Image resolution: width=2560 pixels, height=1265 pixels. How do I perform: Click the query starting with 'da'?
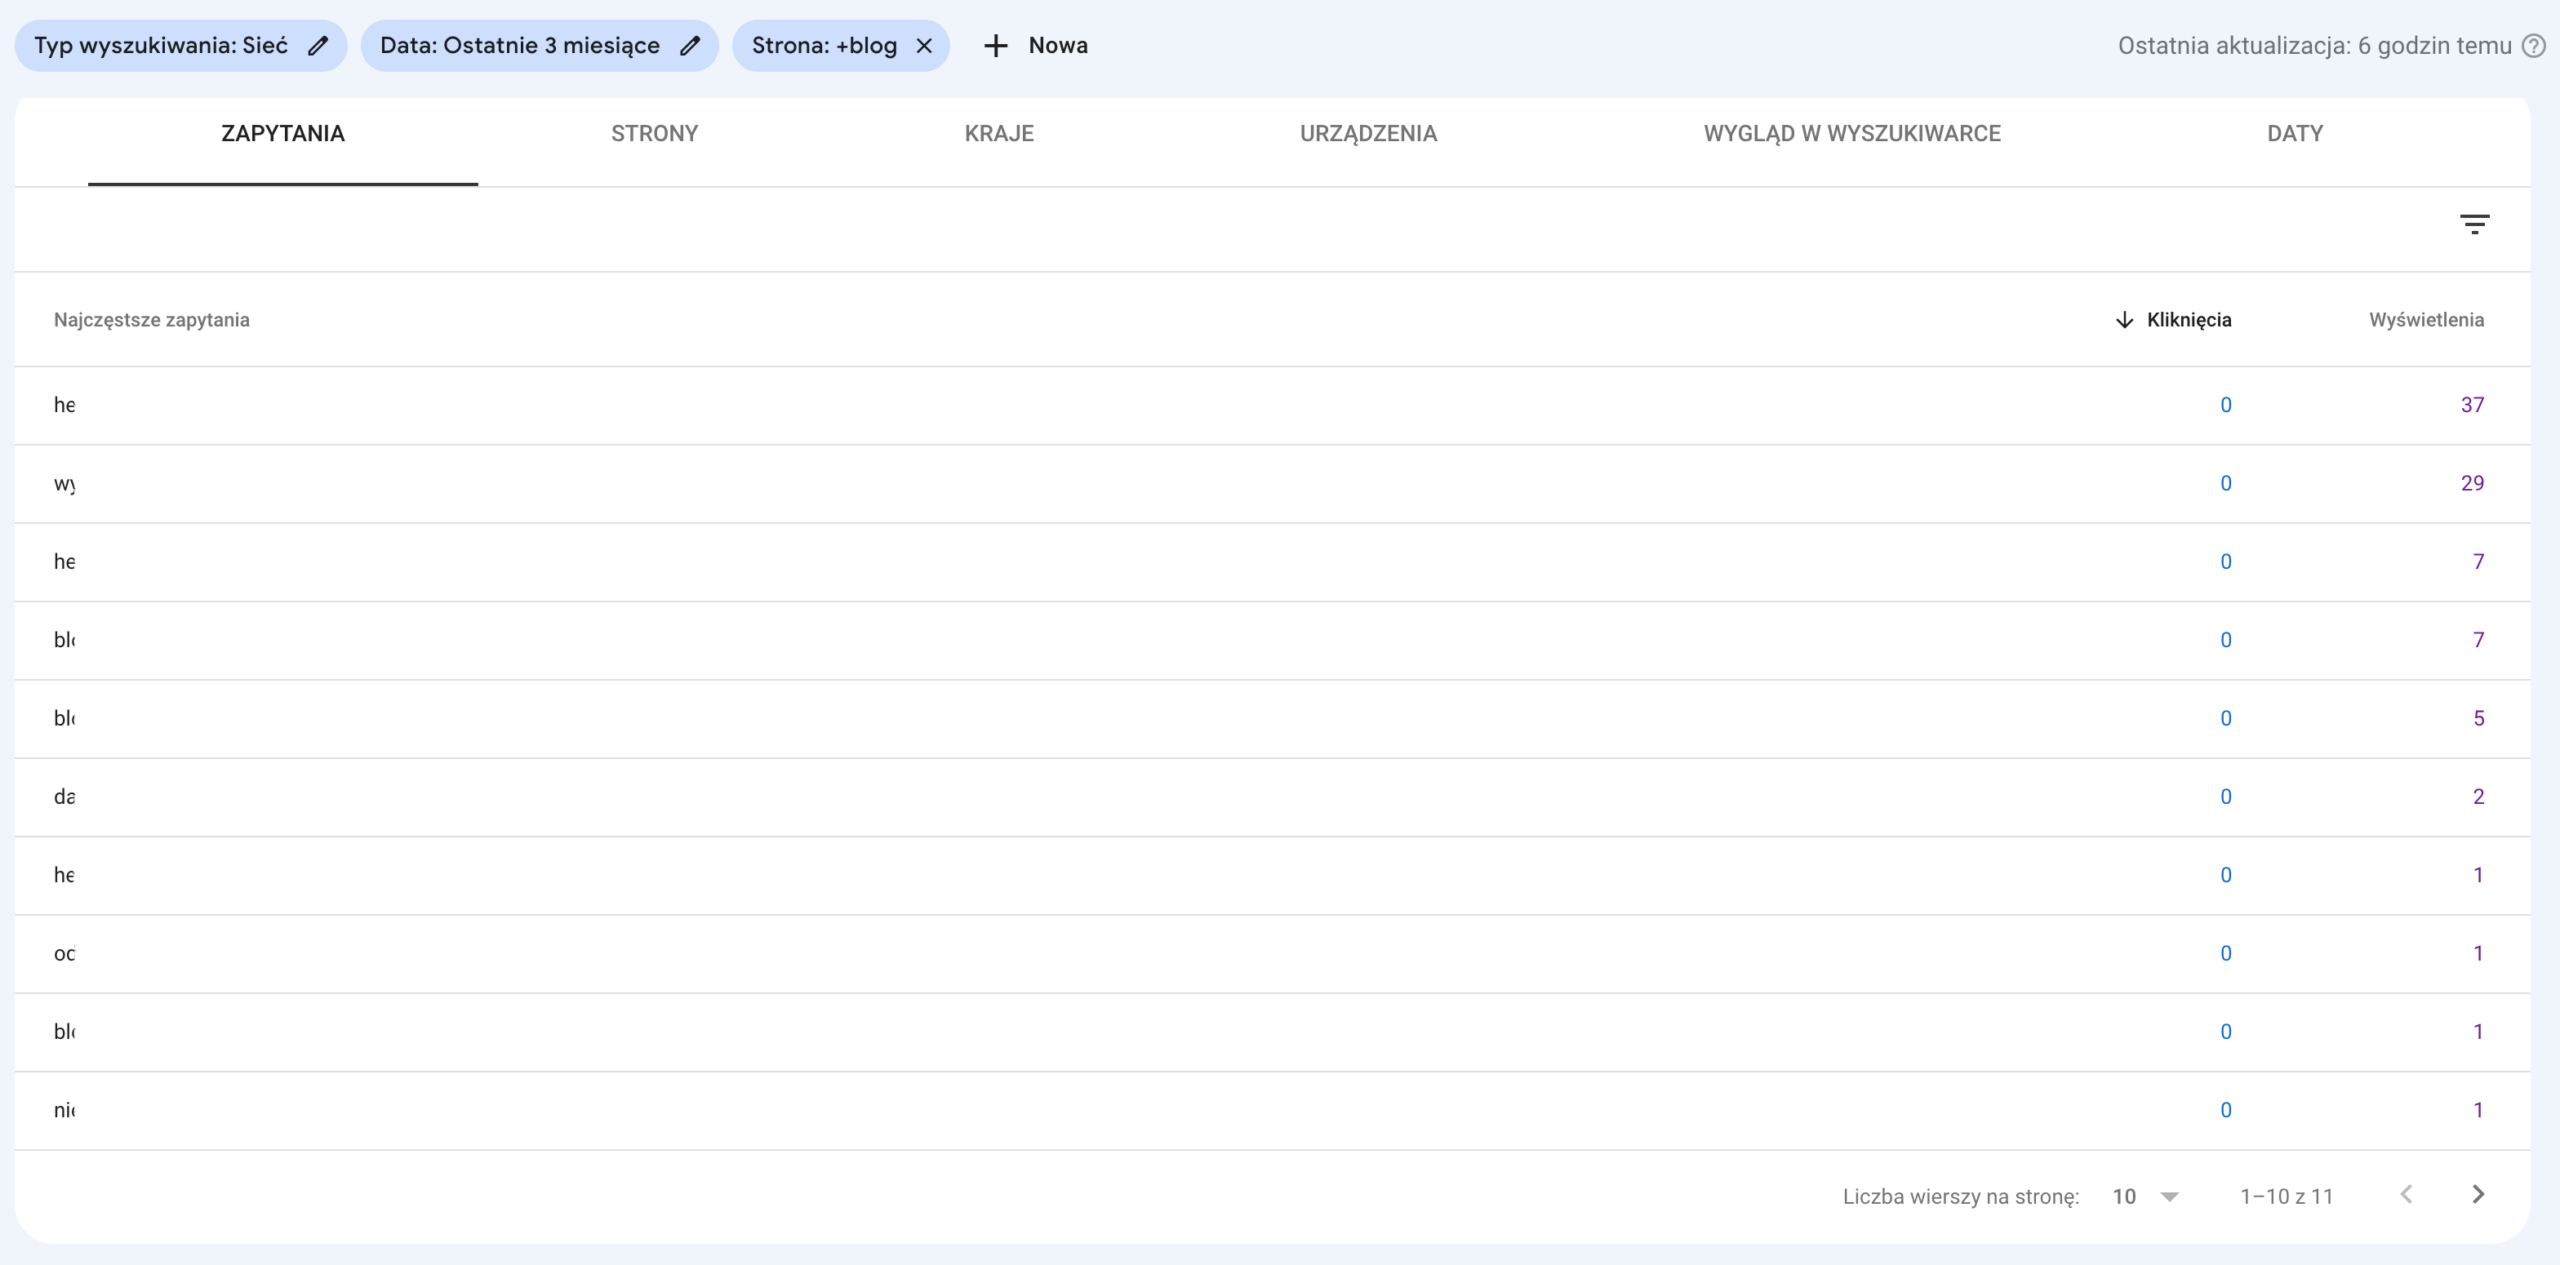(x=64, y=797)
